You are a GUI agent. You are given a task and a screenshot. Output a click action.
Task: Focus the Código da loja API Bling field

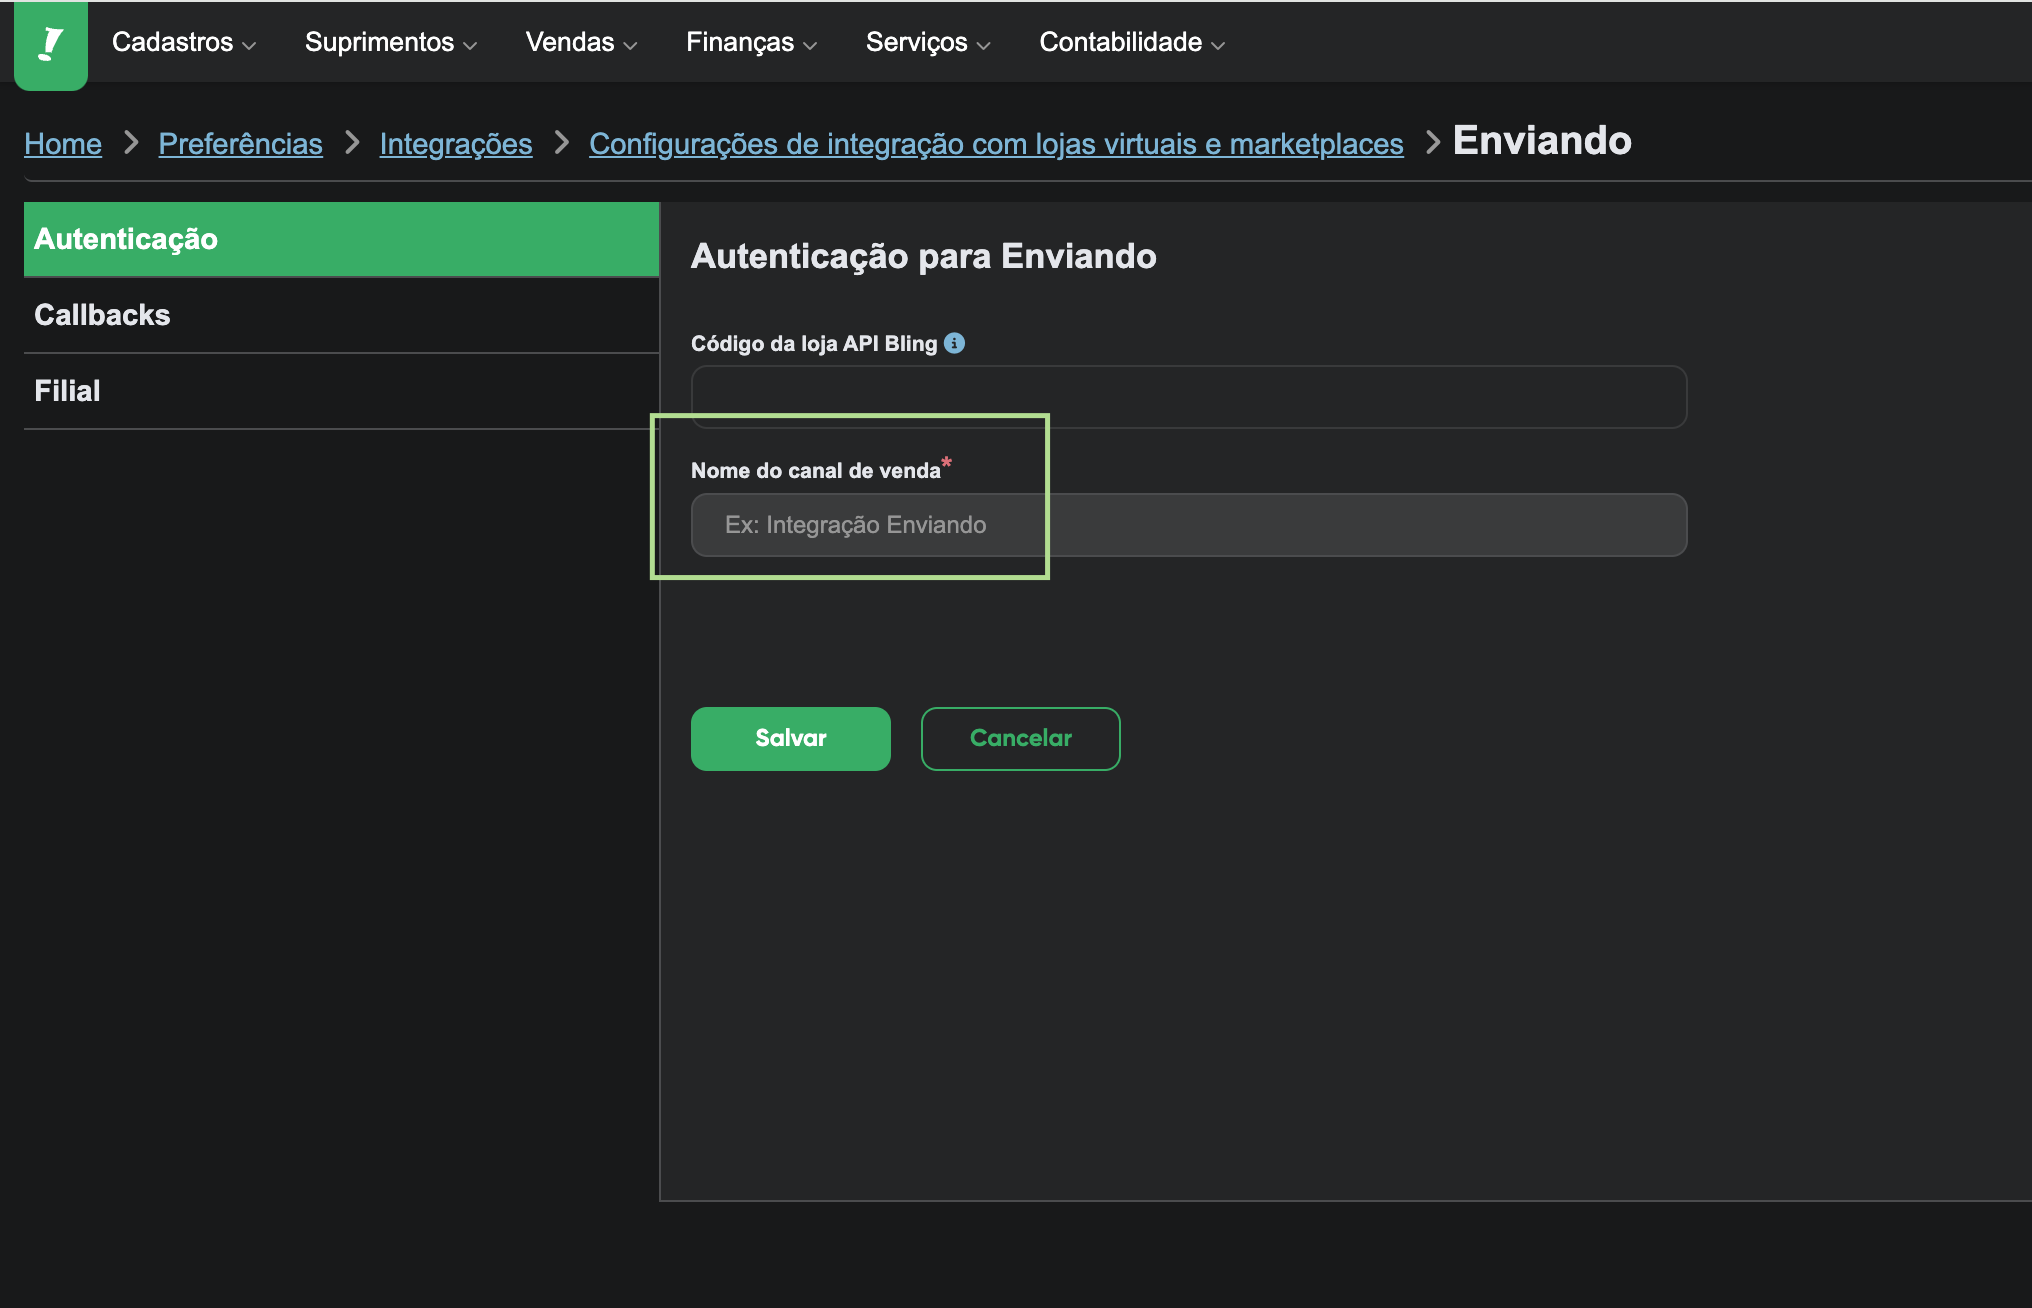coord(1189,397)
